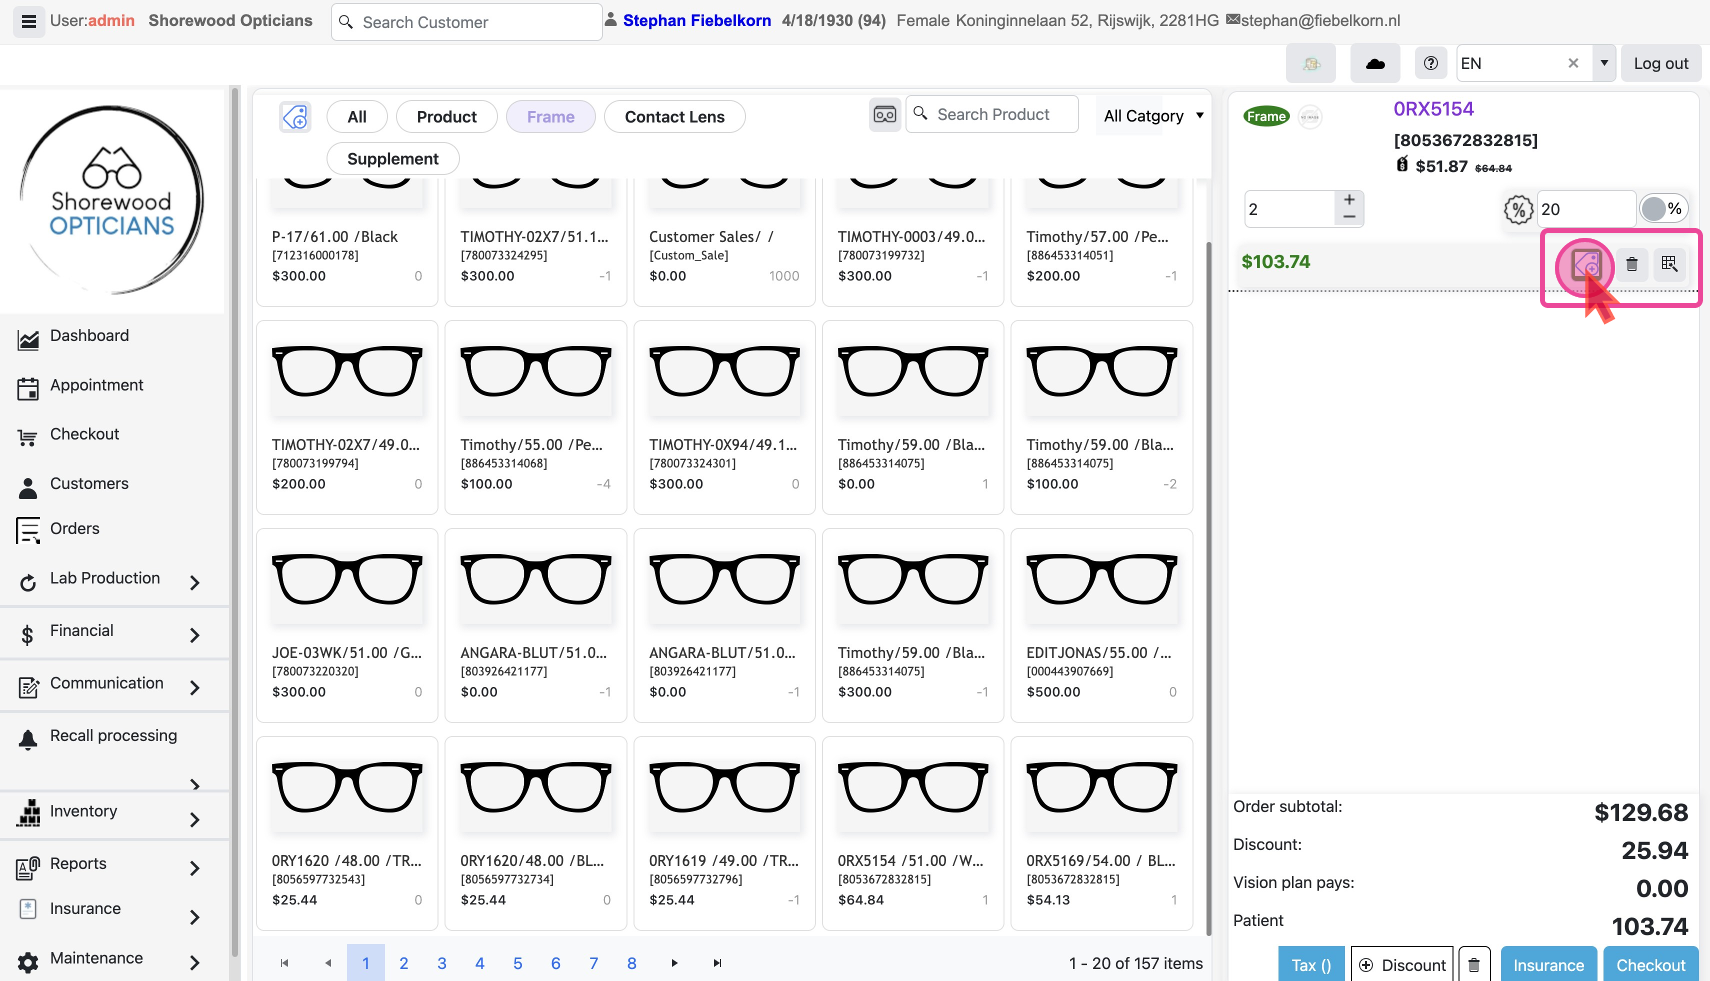This screenshot has width=1710, height=981.
Task: Open Appointment from the sidebar
Action: [x=96, y=386]
